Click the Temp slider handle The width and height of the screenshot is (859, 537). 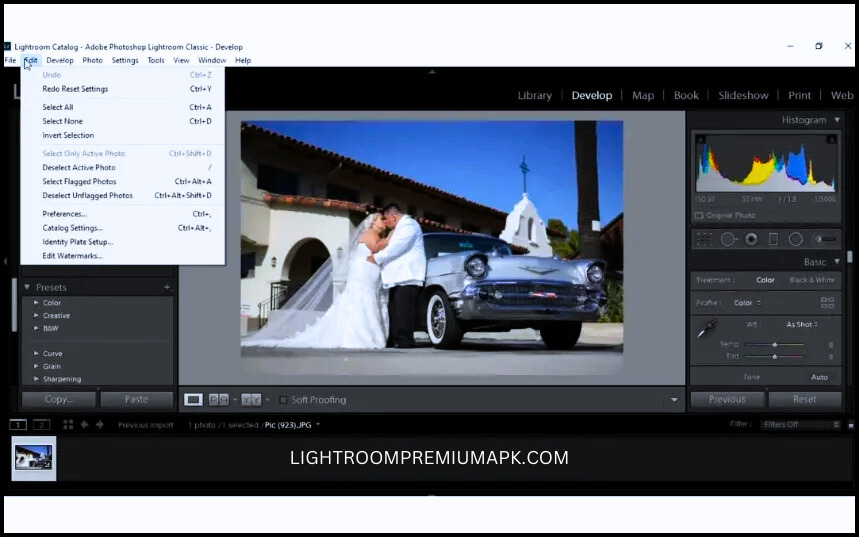774,344
